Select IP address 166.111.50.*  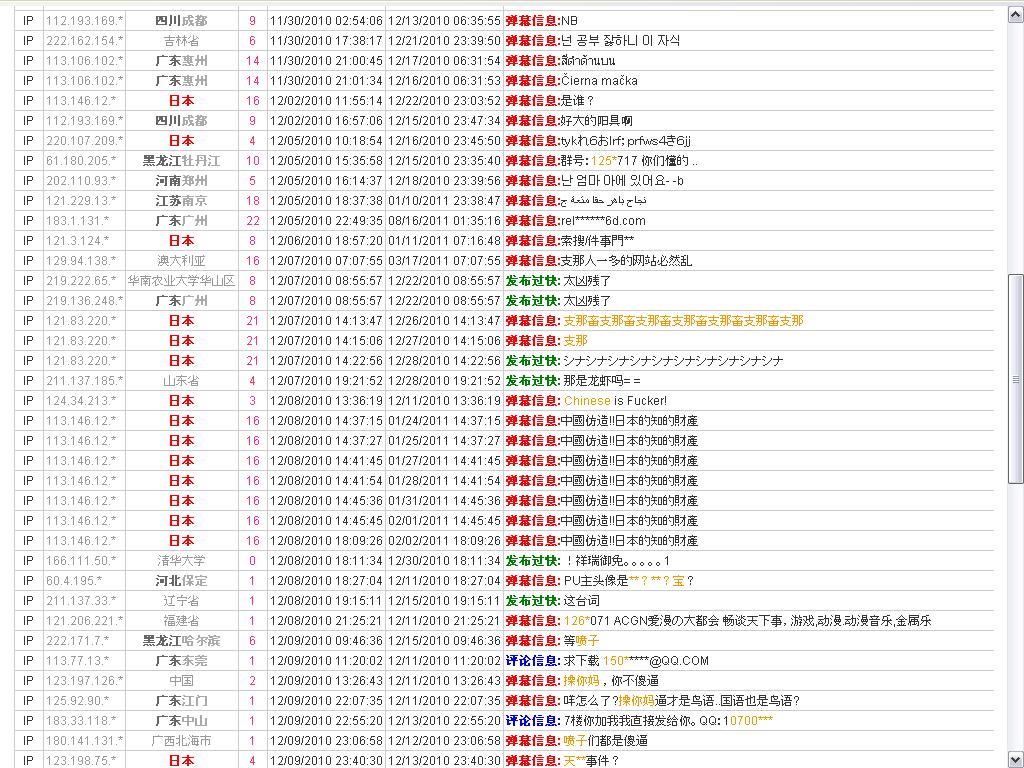pyautogui.click(x=81, y=560)
